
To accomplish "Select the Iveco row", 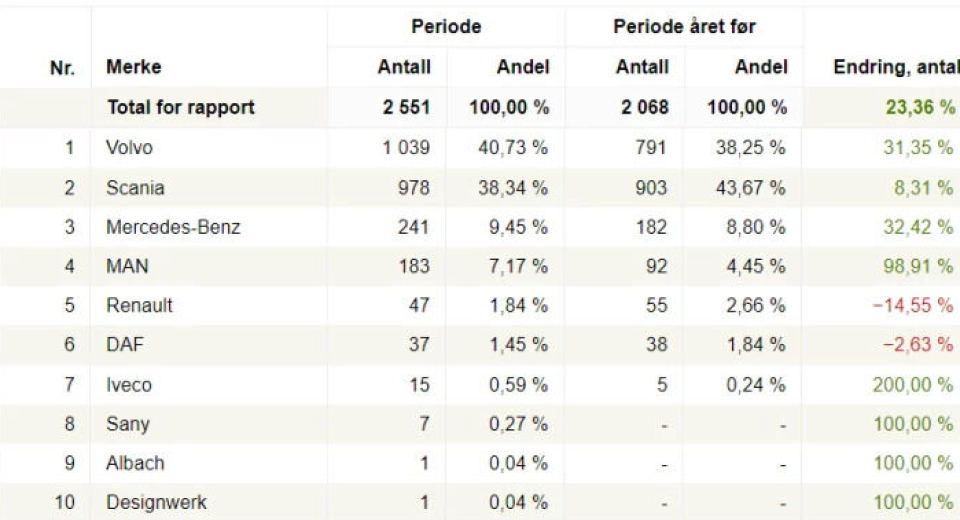I will [129, 384].
